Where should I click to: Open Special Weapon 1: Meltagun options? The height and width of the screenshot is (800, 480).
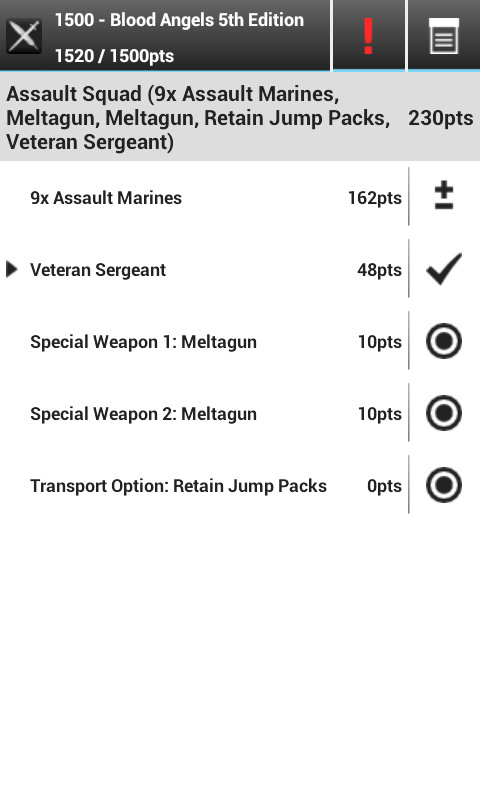[204, 341]
